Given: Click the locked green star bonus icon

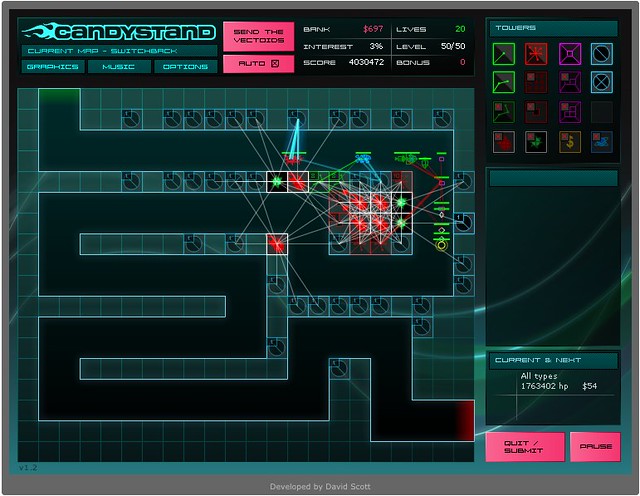Looking at the screenshot, I should (536, 142).
